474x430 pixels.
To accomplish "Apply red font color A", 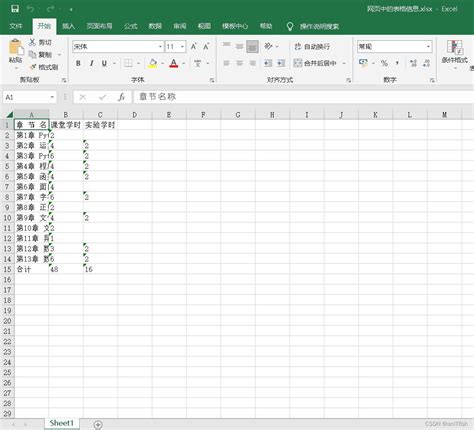I will click(174, 63).
